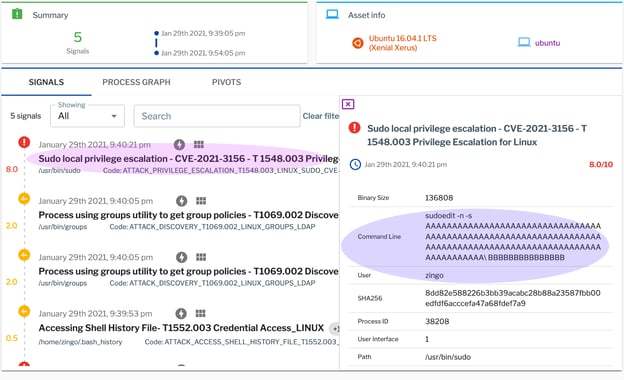Click the green Summary clipboard icon
The height and width of the screenshot is (380, 624).
(x=17, y=14)
